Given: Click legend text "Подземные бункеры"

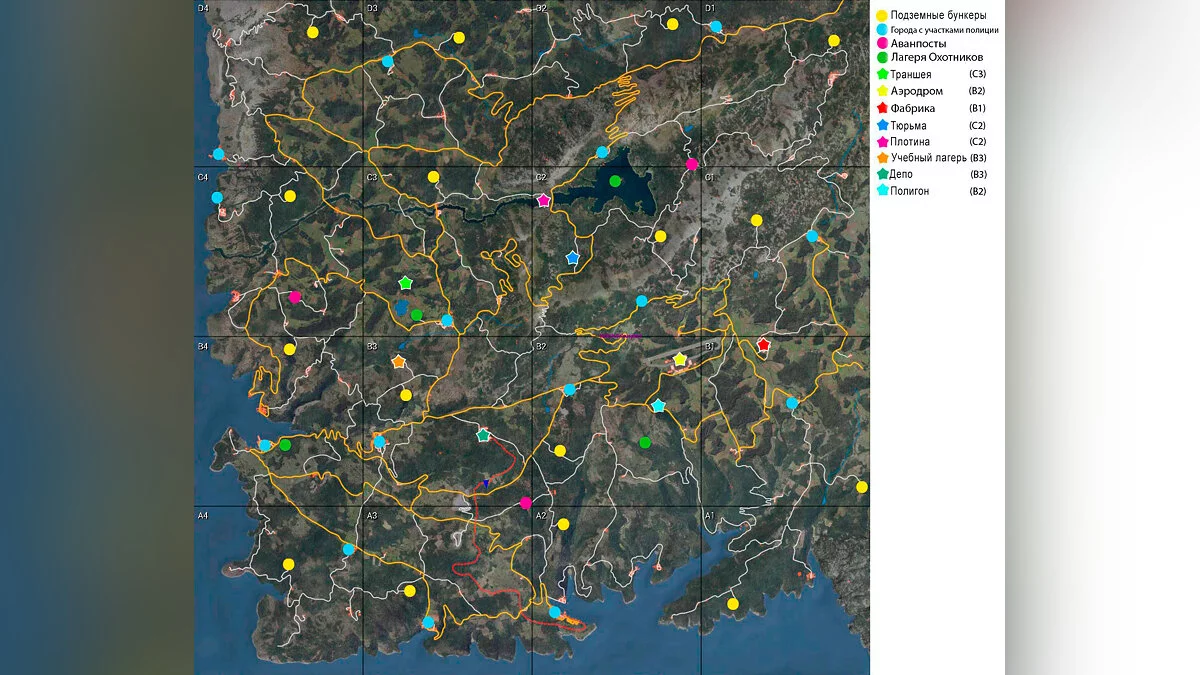Looking at the screenshot, I should pos(938,15).
